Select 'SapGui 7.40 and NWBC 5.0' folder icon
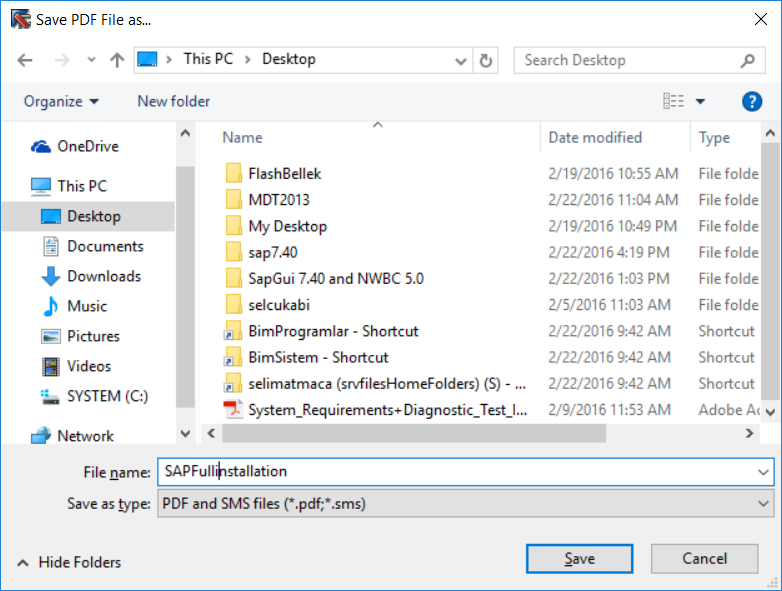The width and height of the screenshot is (782, 591). pyautogui.click(x=233, y=278)
